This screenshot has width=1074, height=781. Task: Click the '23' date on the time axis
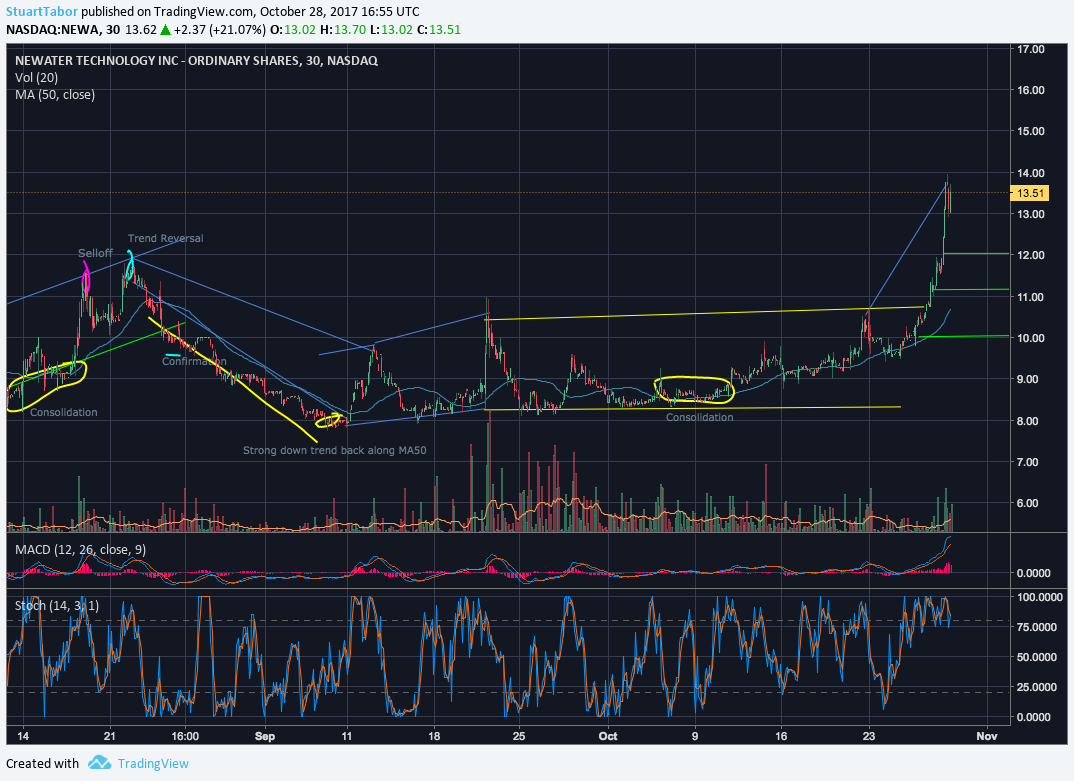coord(869,736)
